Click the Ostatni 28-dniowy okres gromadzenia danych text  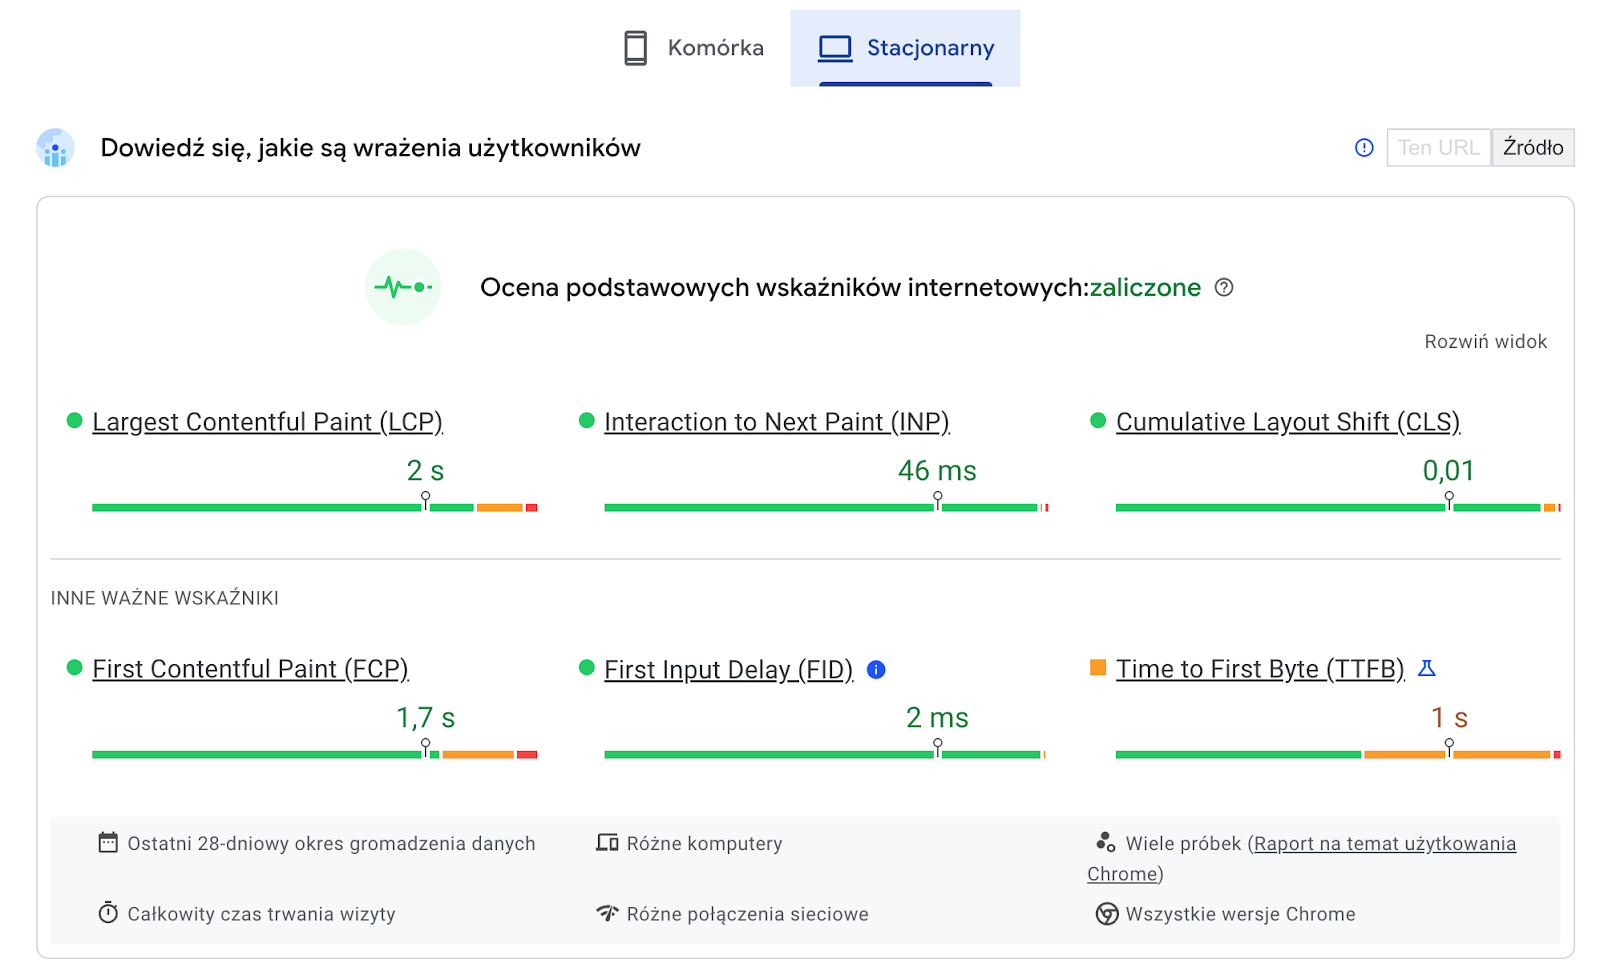coord(331,844)
